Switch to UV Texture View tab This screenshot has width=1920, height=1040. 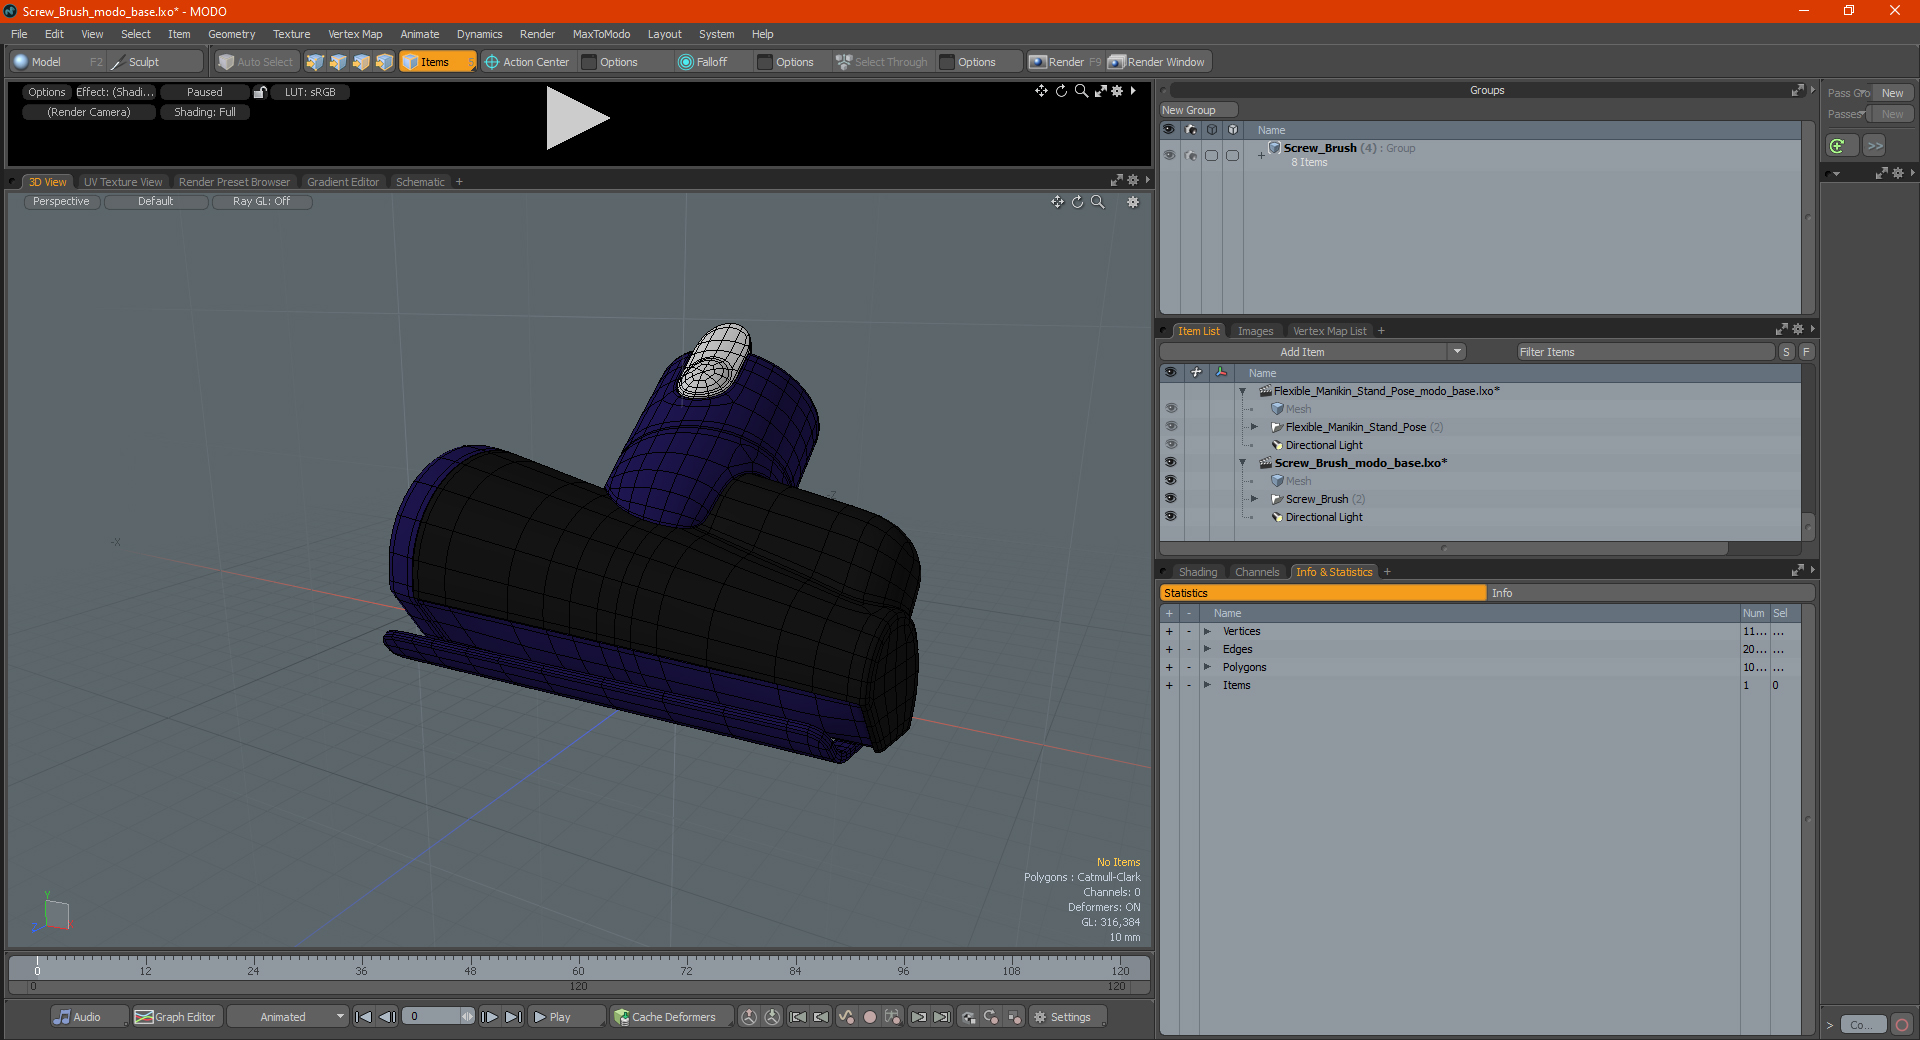click(x=123, y=182)
